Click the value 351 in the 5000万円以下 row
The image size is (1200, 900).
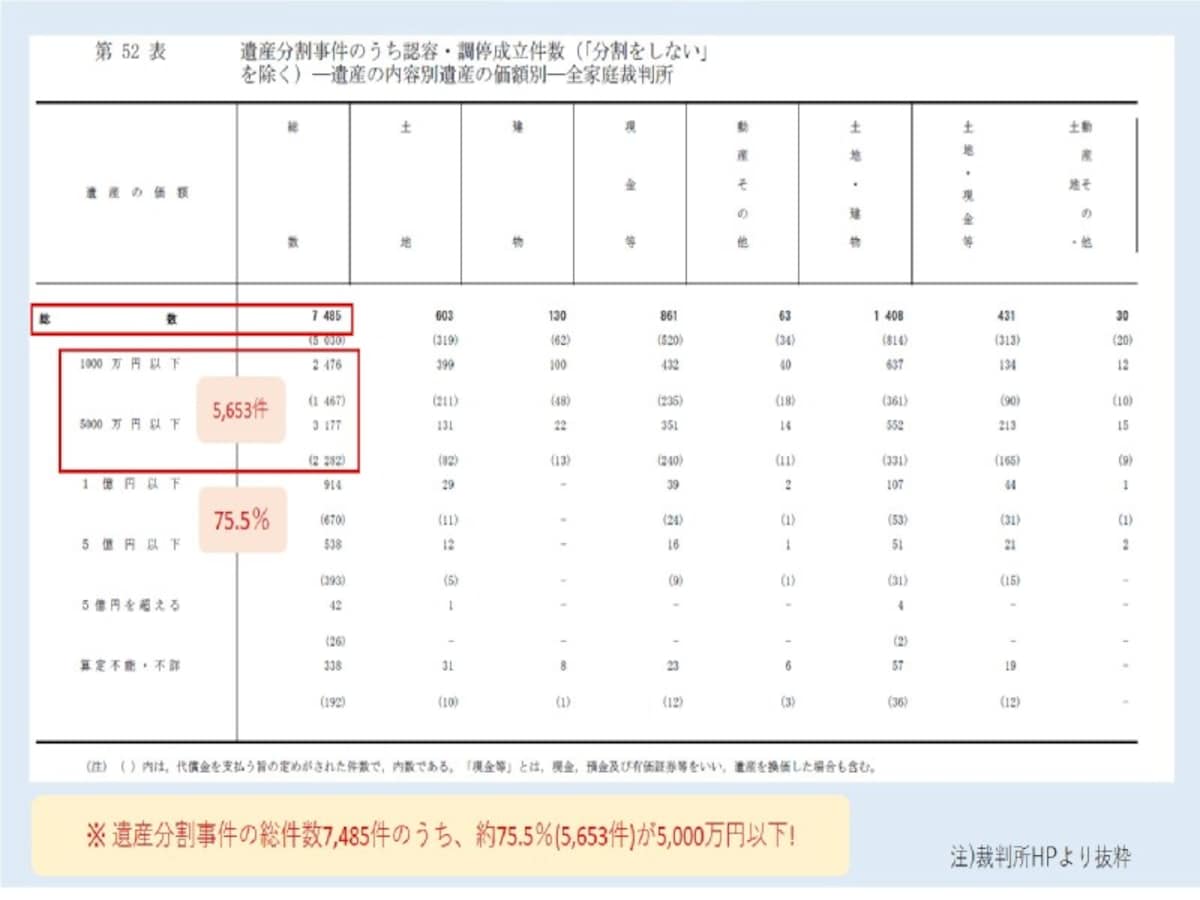tap(669, 426)
